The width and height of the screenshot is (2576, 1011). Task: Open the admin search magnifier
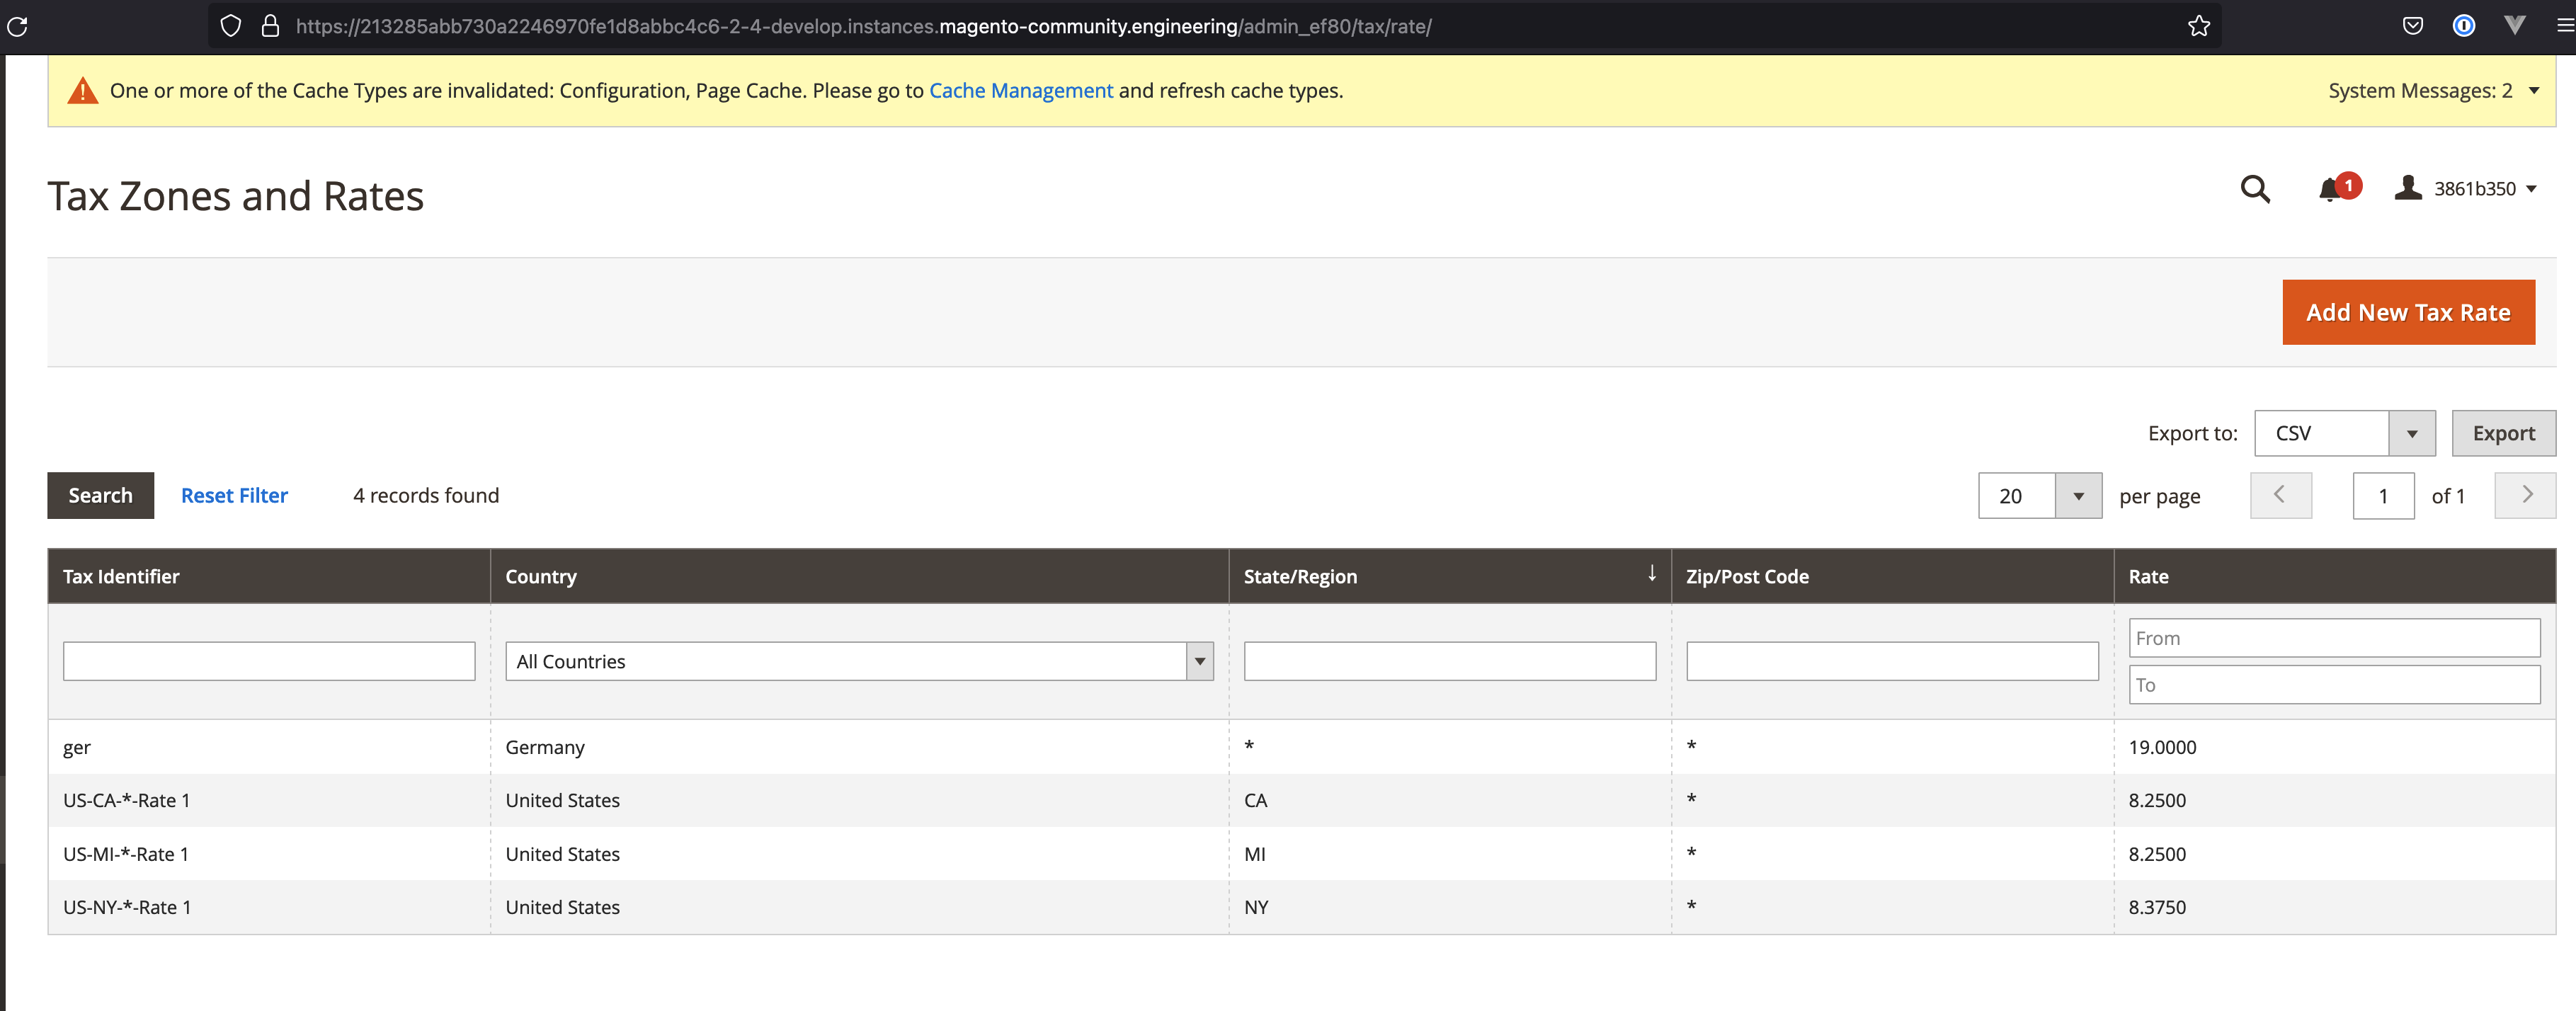click(2254, 189)
